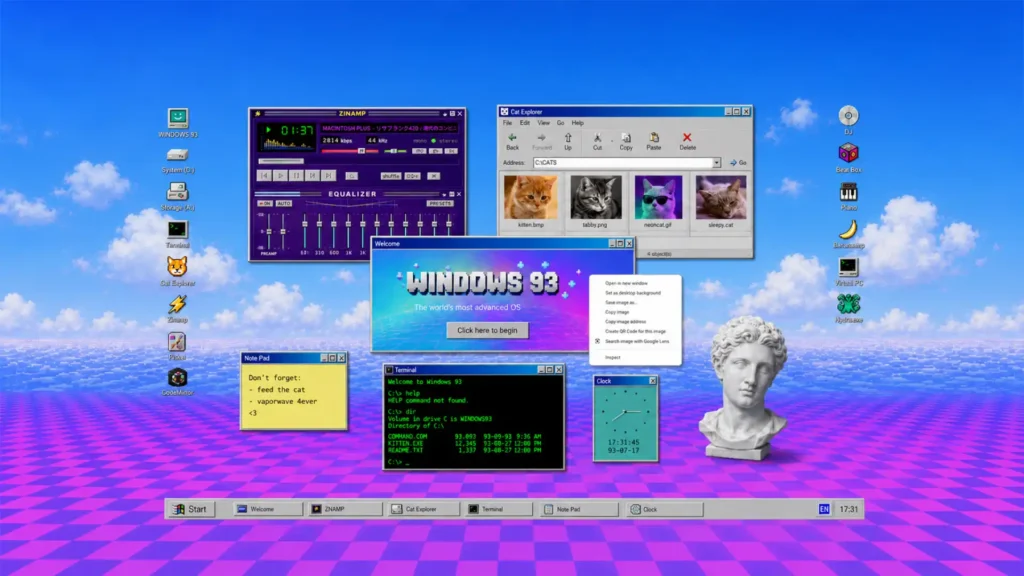The height and width of the screenshot is (576, 1024).
Task: Click the red Zinamp volume slider
Action: [349, 151]
